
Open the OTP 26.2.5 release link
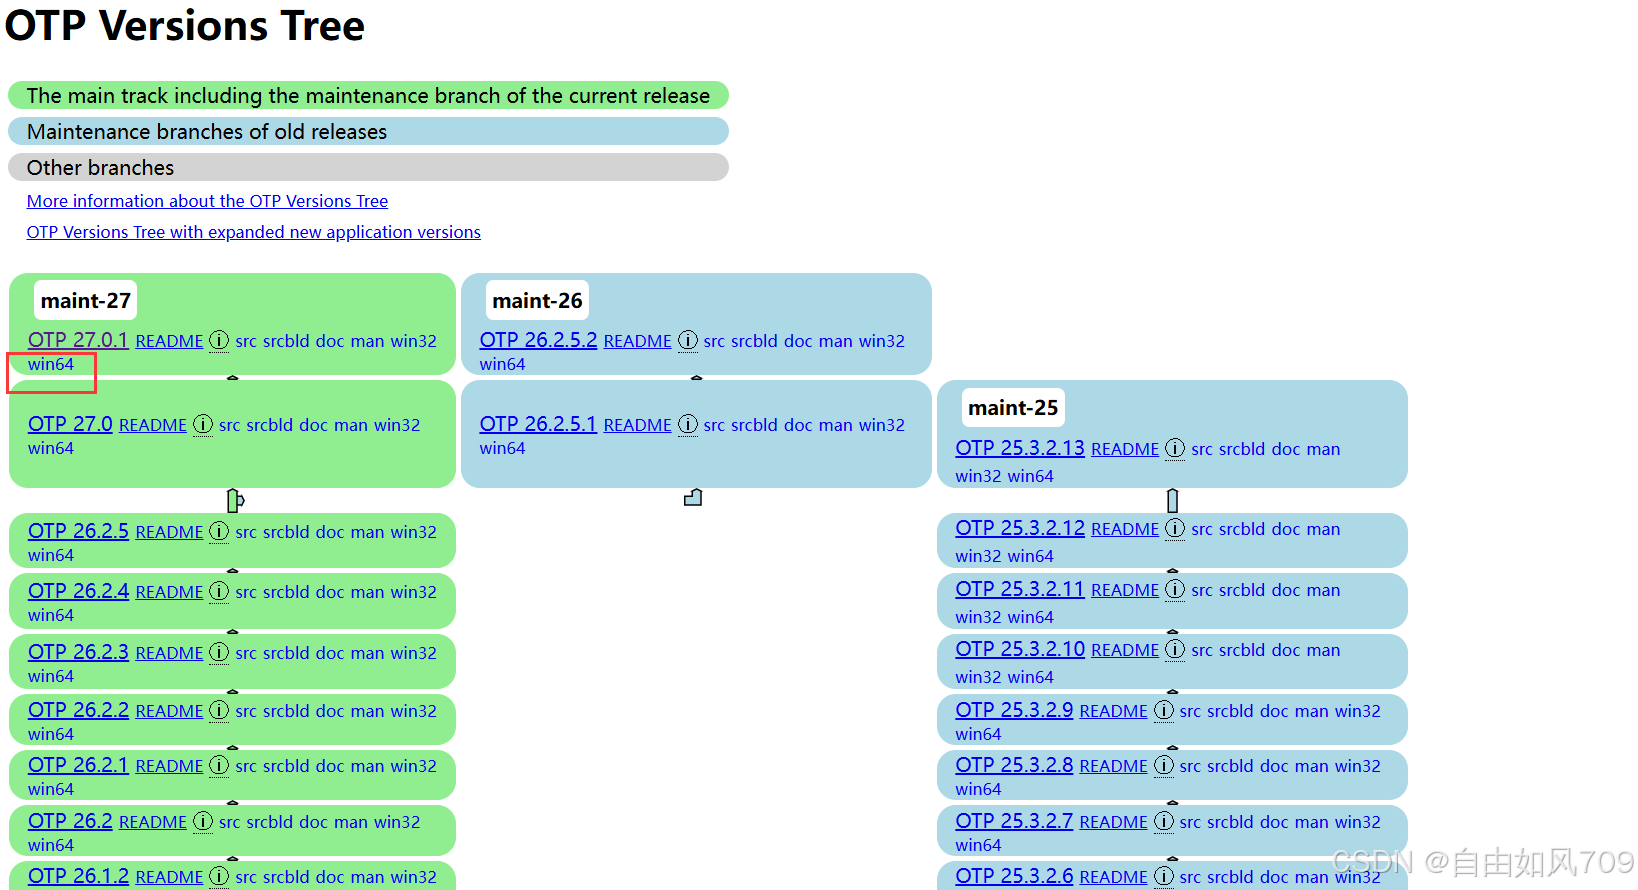click(78, 531)
